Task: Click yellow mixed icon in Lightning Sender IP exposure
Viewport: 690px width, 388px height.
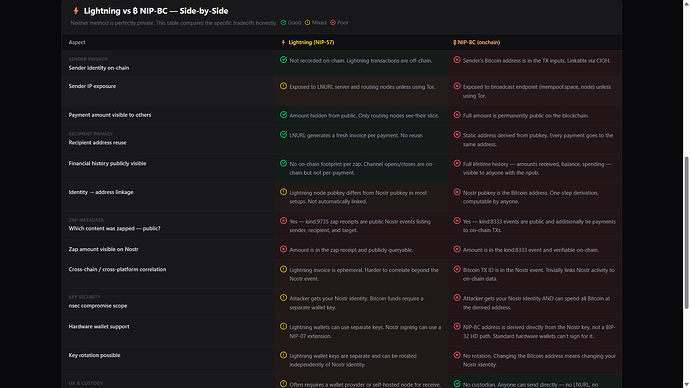Action: pyautogui.click(x=283, y=86)
